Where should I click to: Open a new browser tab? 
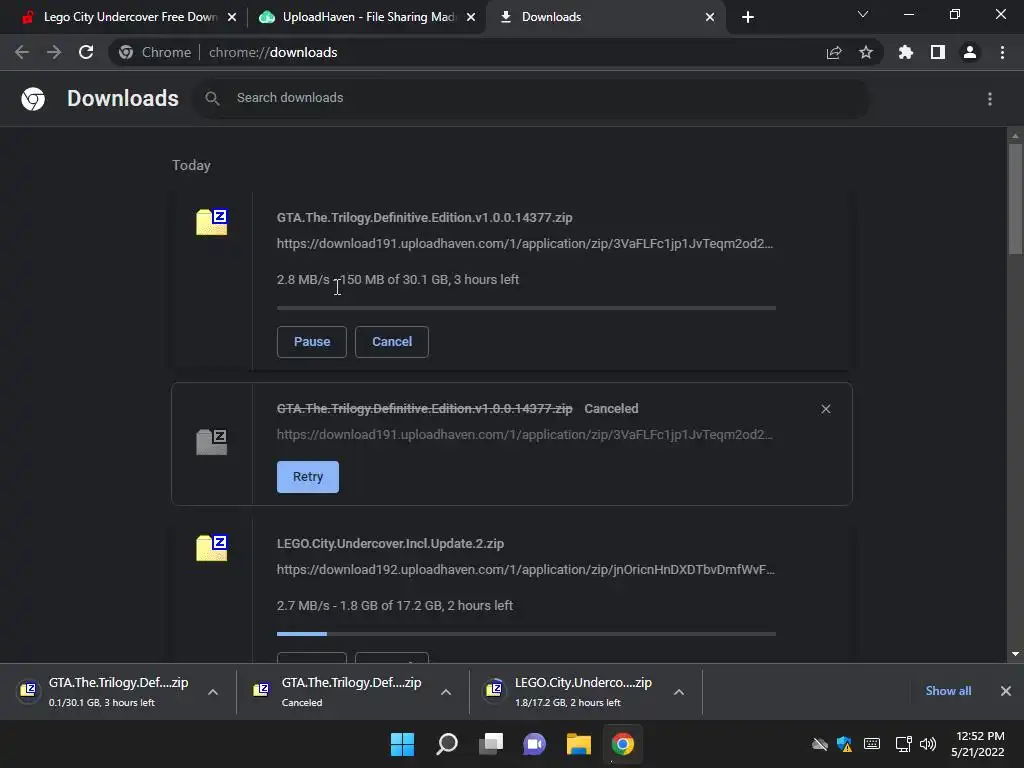[748, 17]
